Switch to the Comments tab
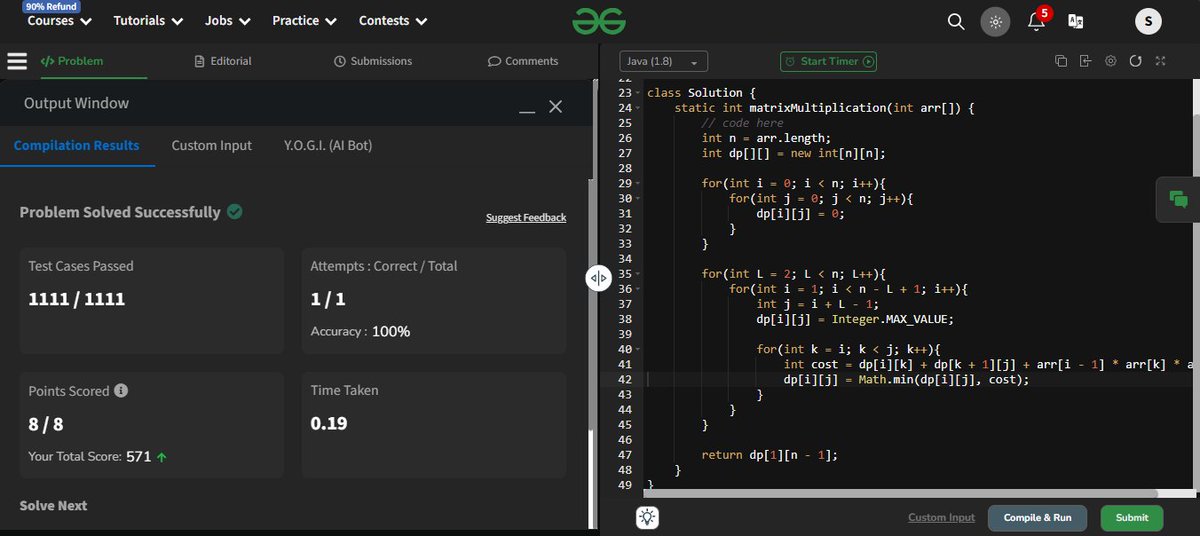The image size is (1200, 536). tap(522, 61)
